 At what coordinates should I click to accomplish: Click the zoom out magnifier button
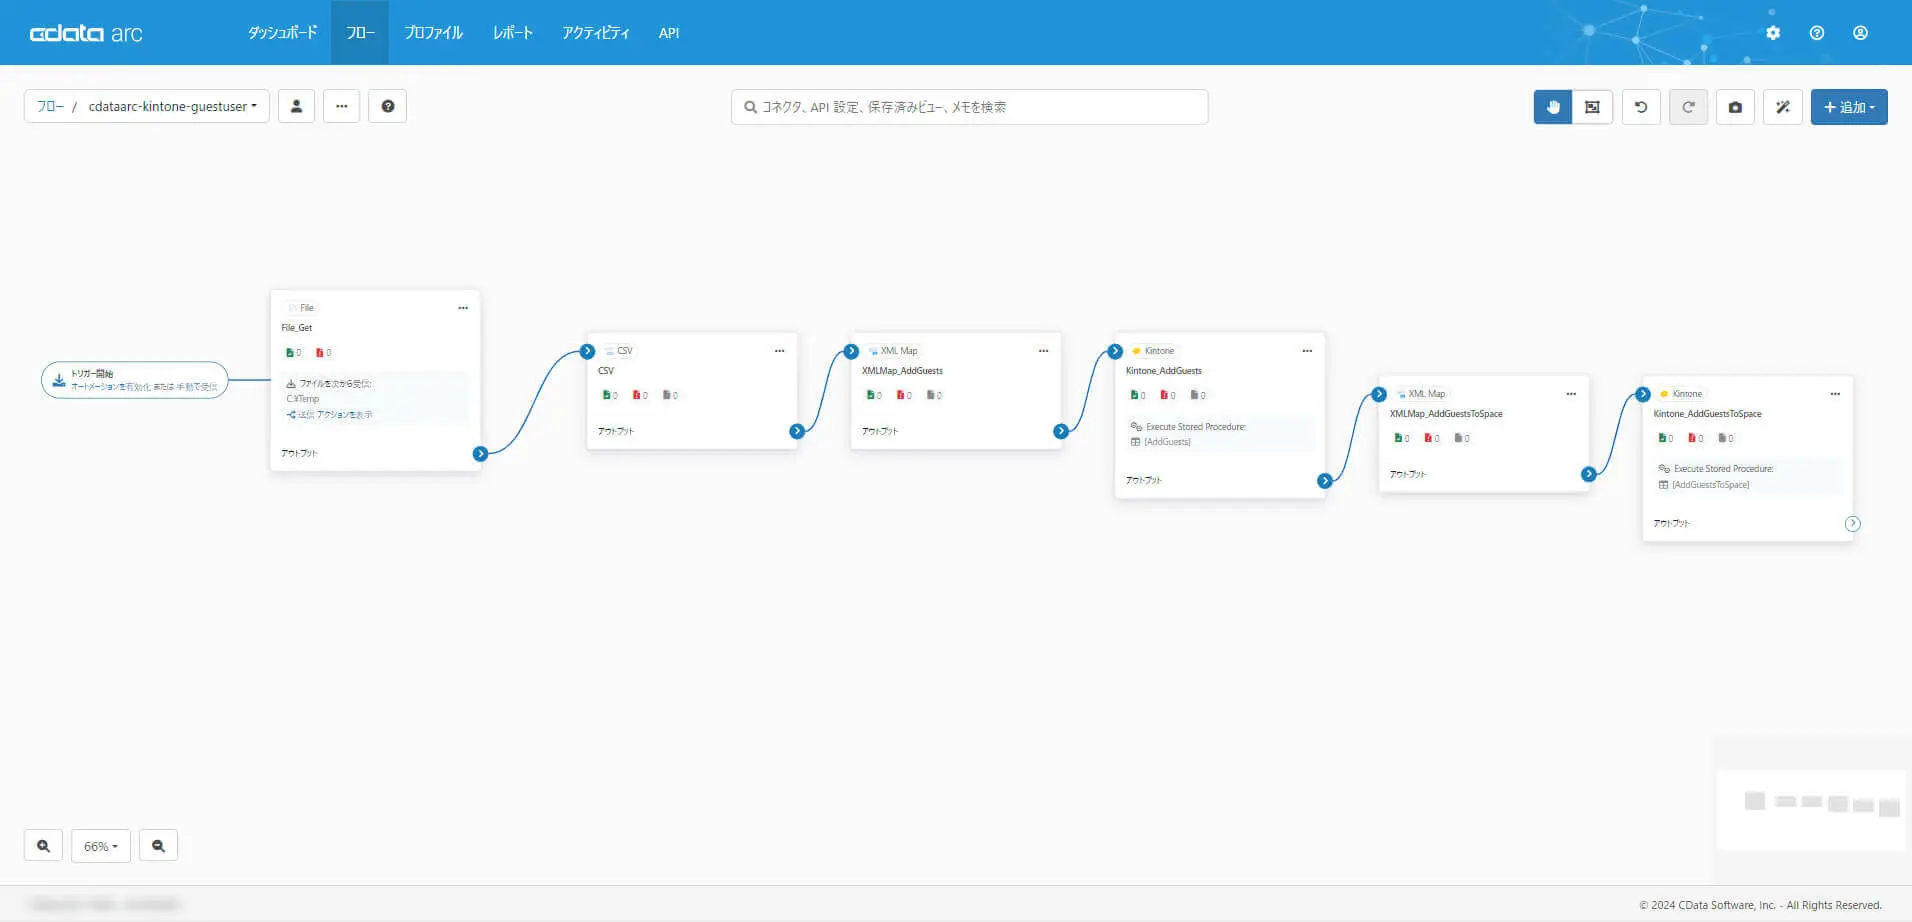[158, 846]
